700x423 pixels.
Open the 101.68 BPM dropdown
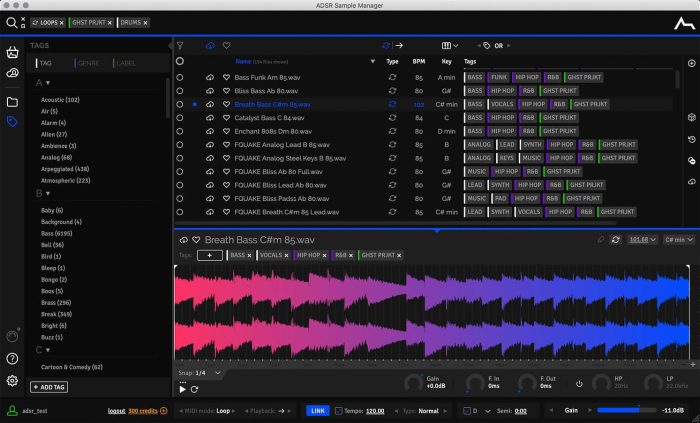click(642, 240)
